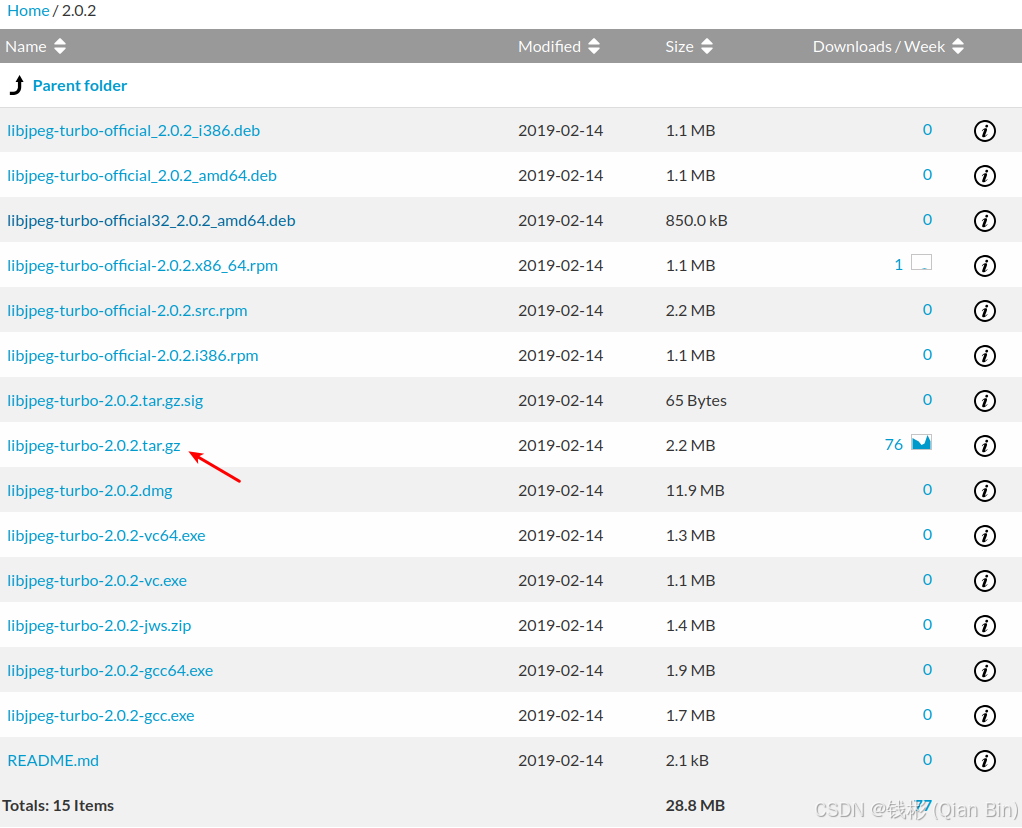Open the README.md file
The image size is (1022, 828).
53,760
